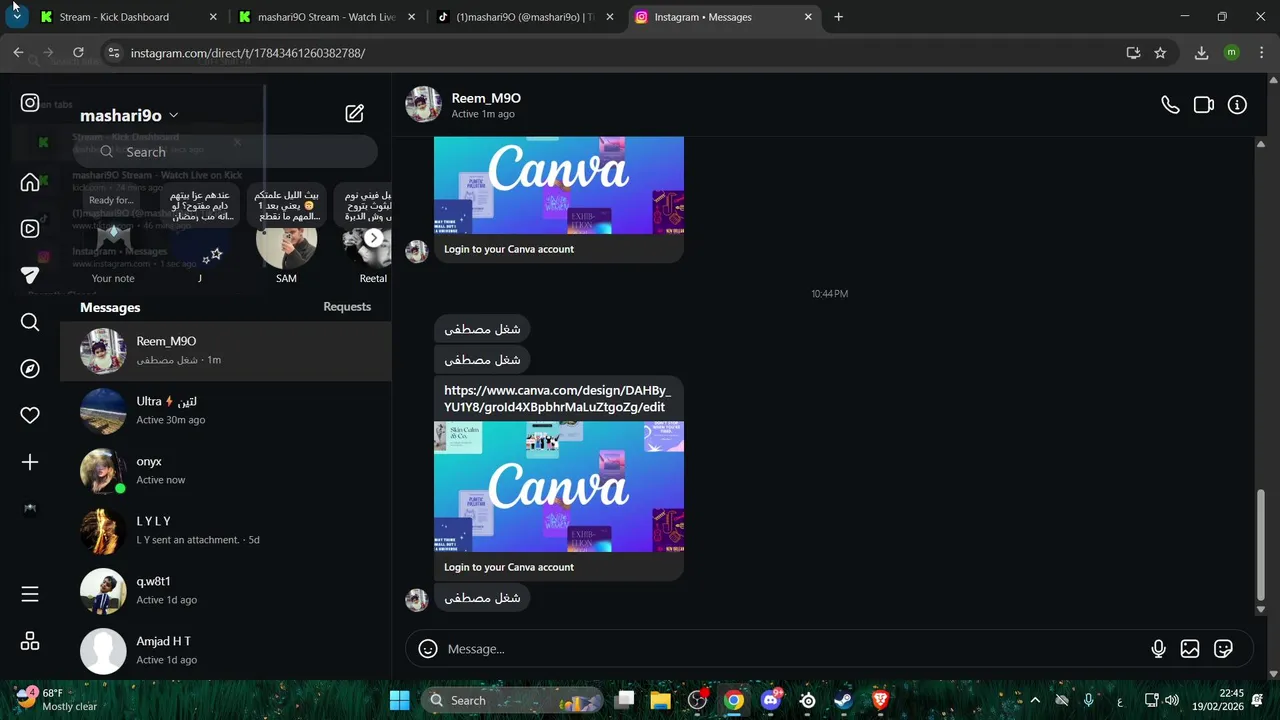This screenshot has height=720, width=1280.
Task: Open the lower Canva preview thumbnail
Action: click(x=559, y=486)
